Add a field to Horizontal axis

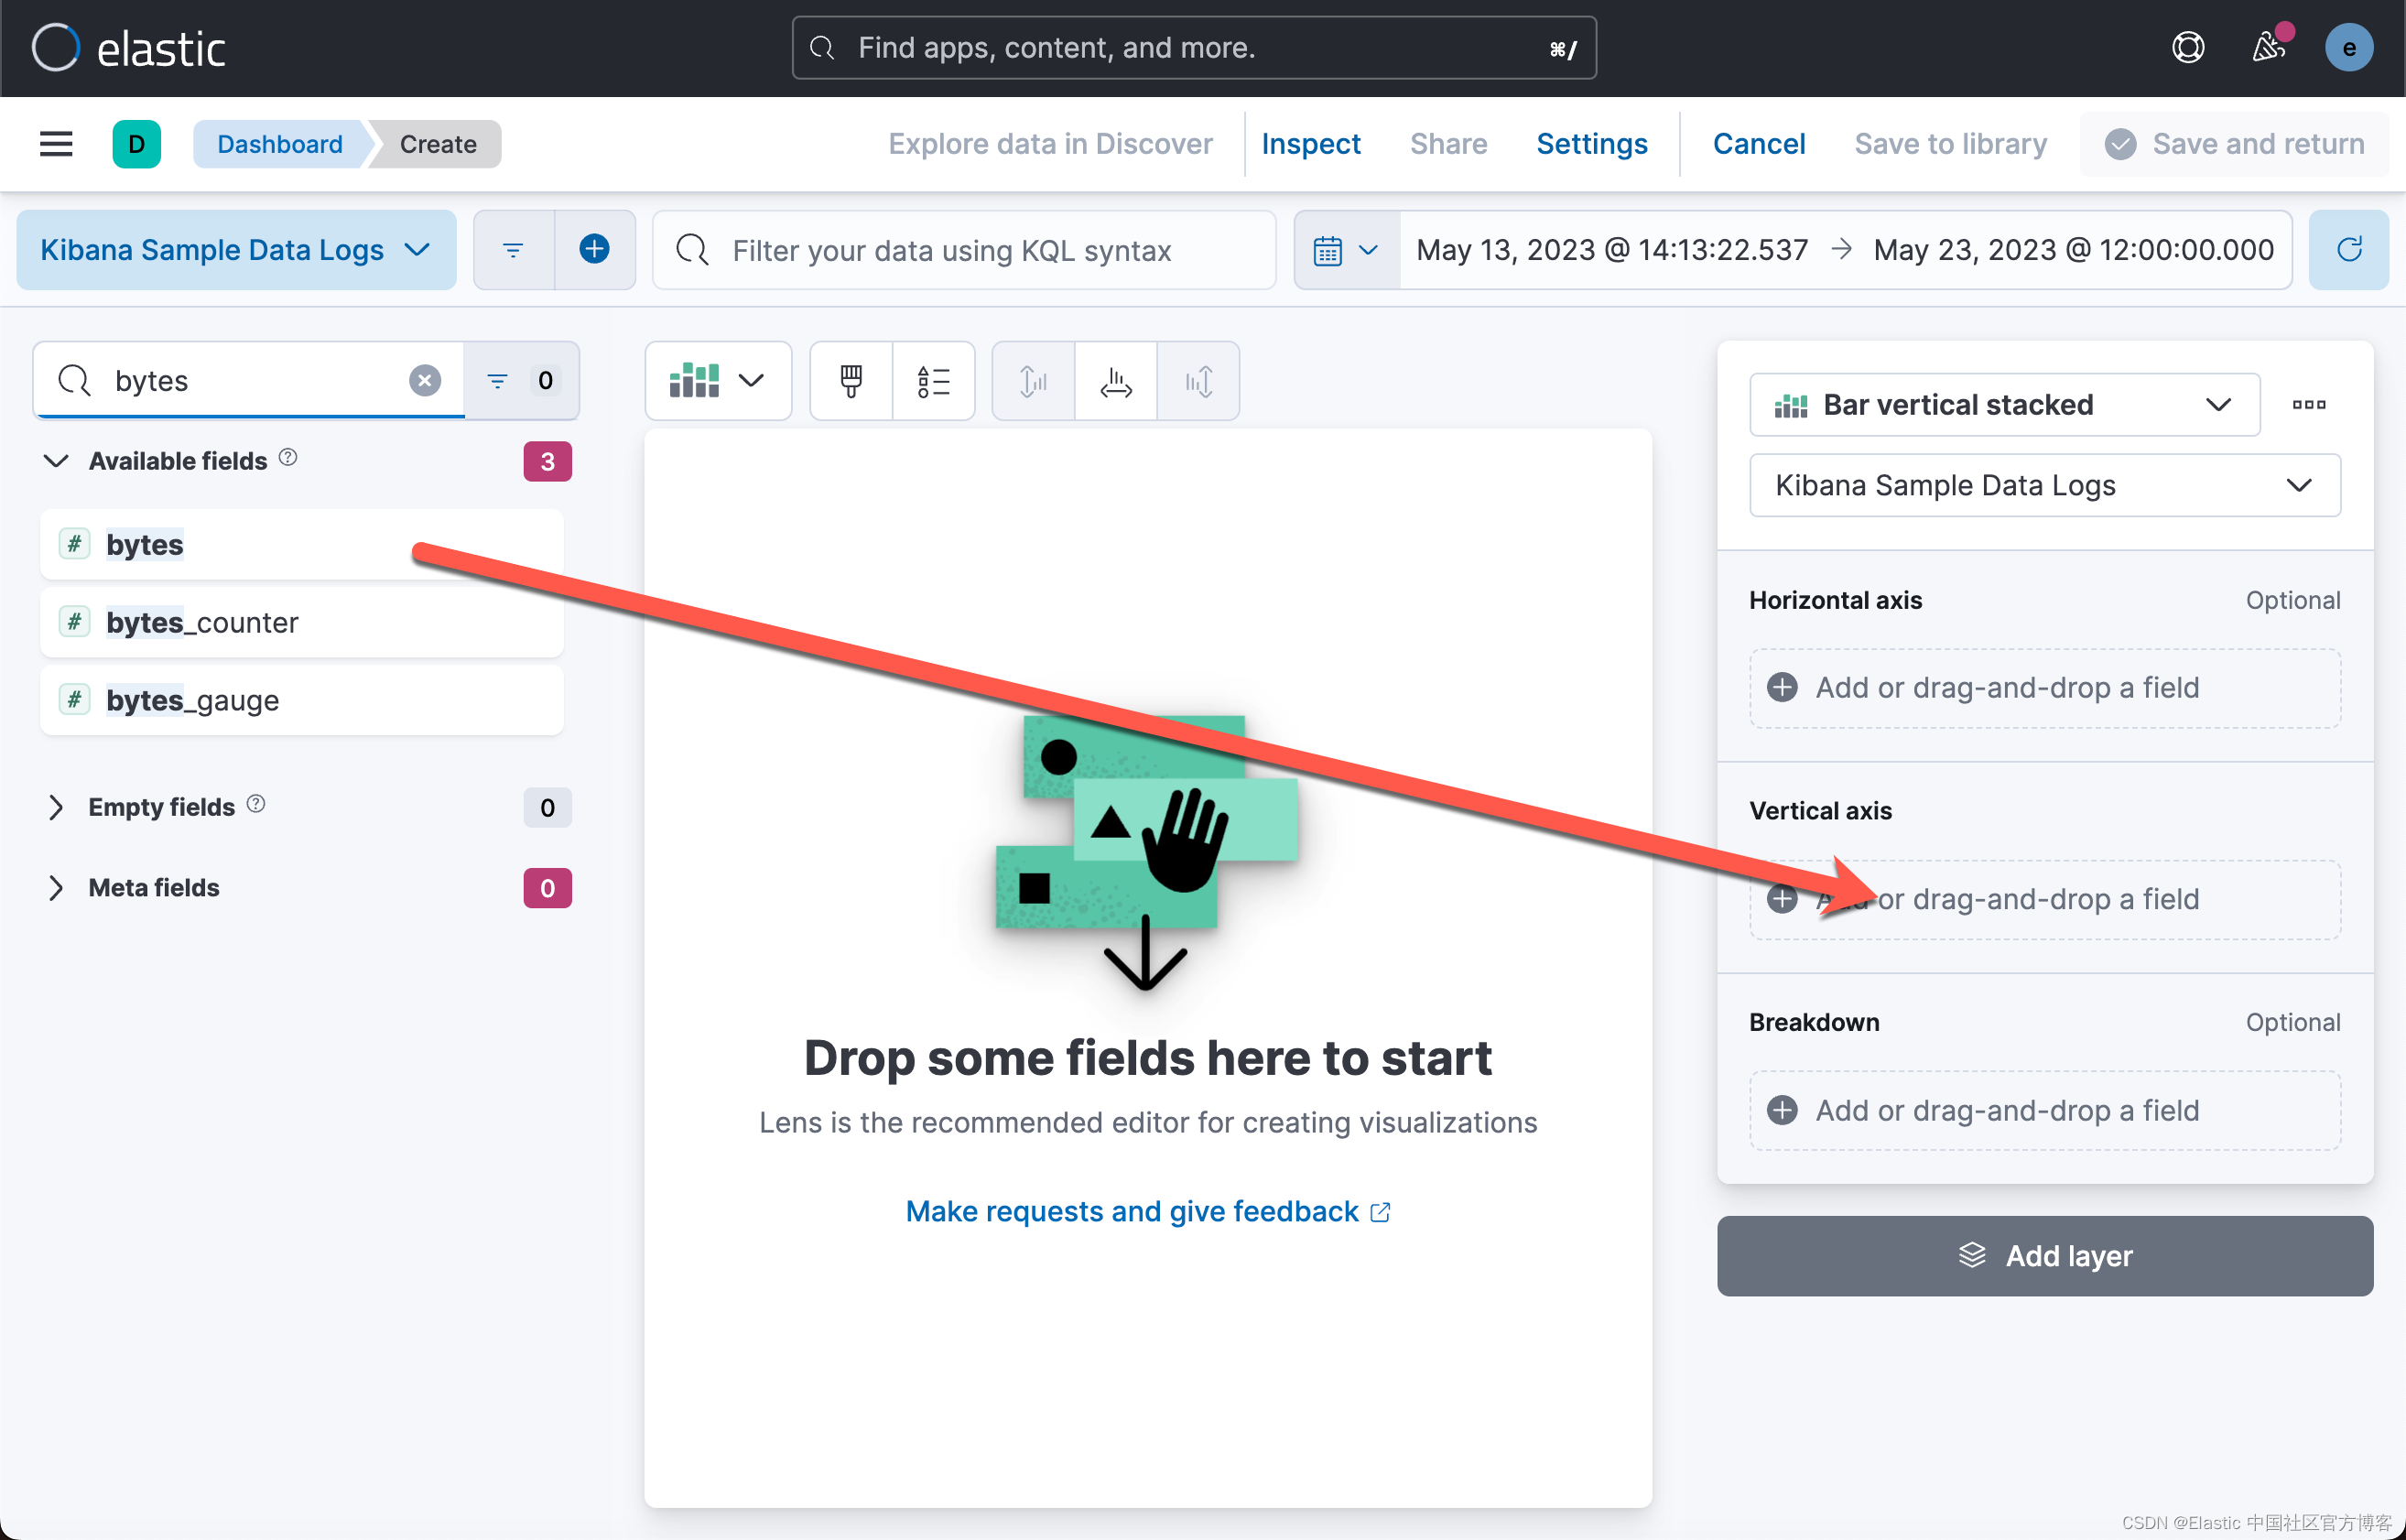[2044, 688]
